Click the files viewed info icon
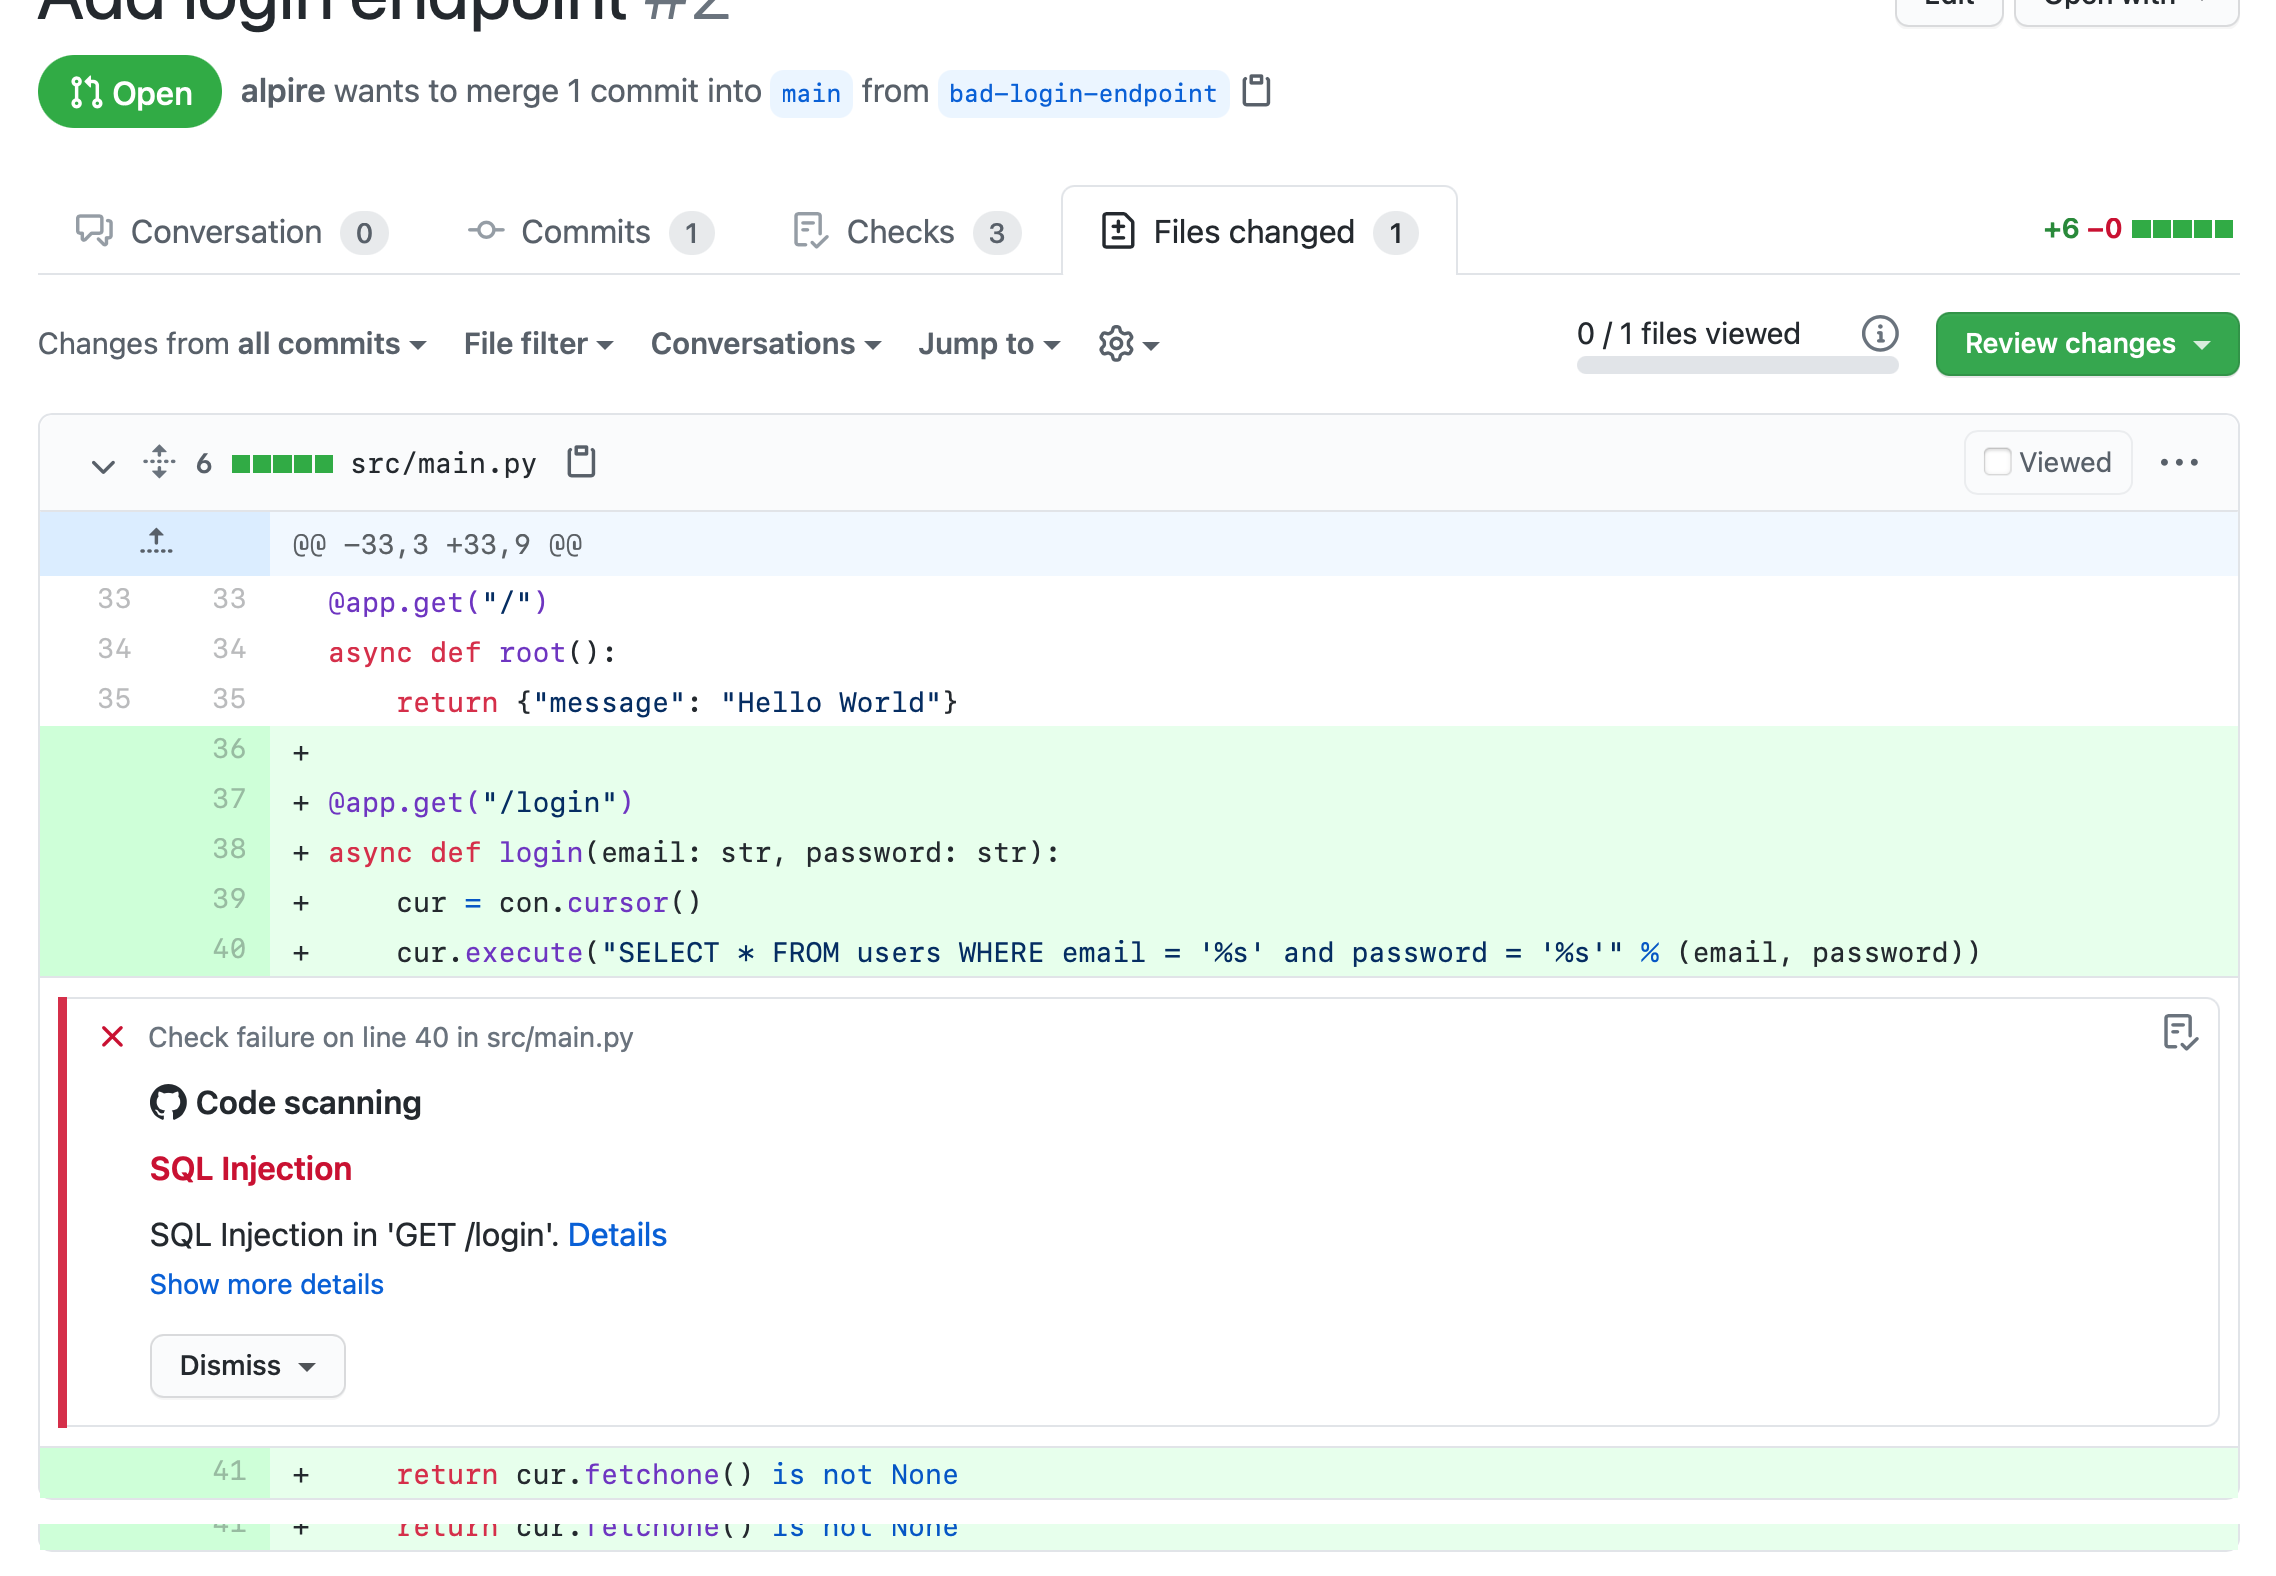Viewport: 2276px width, 1576px height. coord(1879,334)
